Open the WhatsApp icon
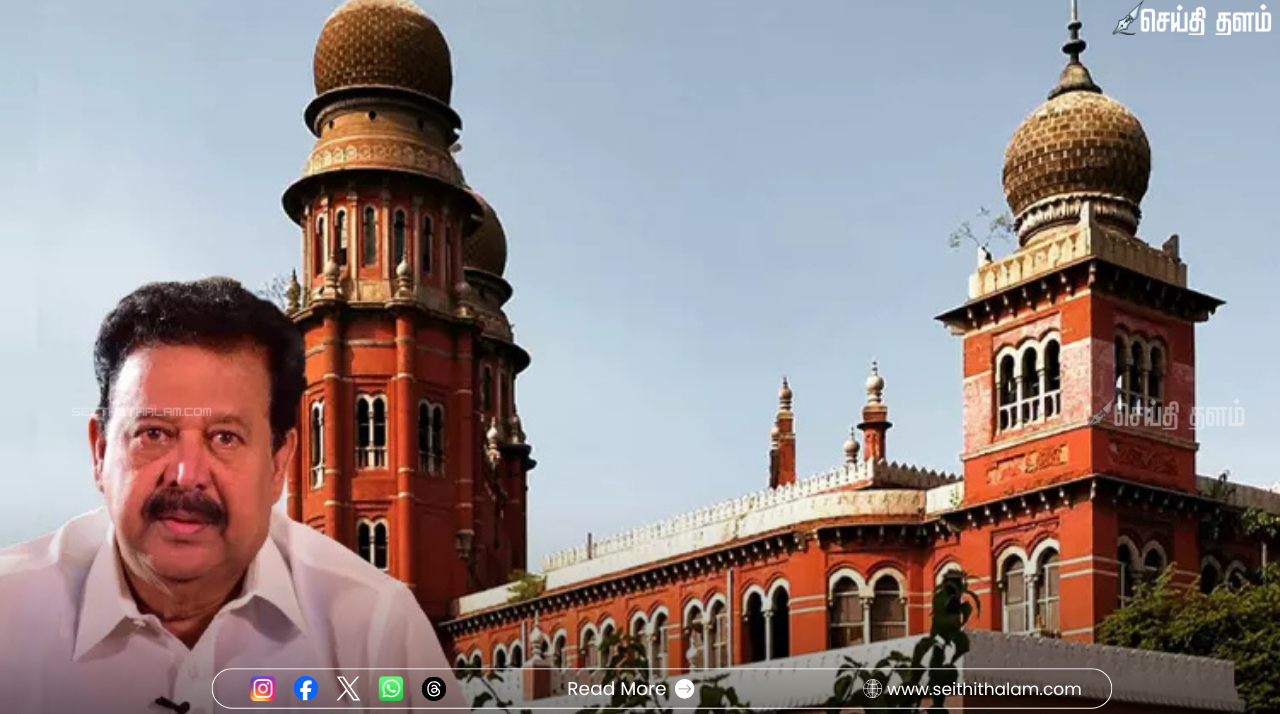The height and width of the screenshot is (714, 1280). 390,688
